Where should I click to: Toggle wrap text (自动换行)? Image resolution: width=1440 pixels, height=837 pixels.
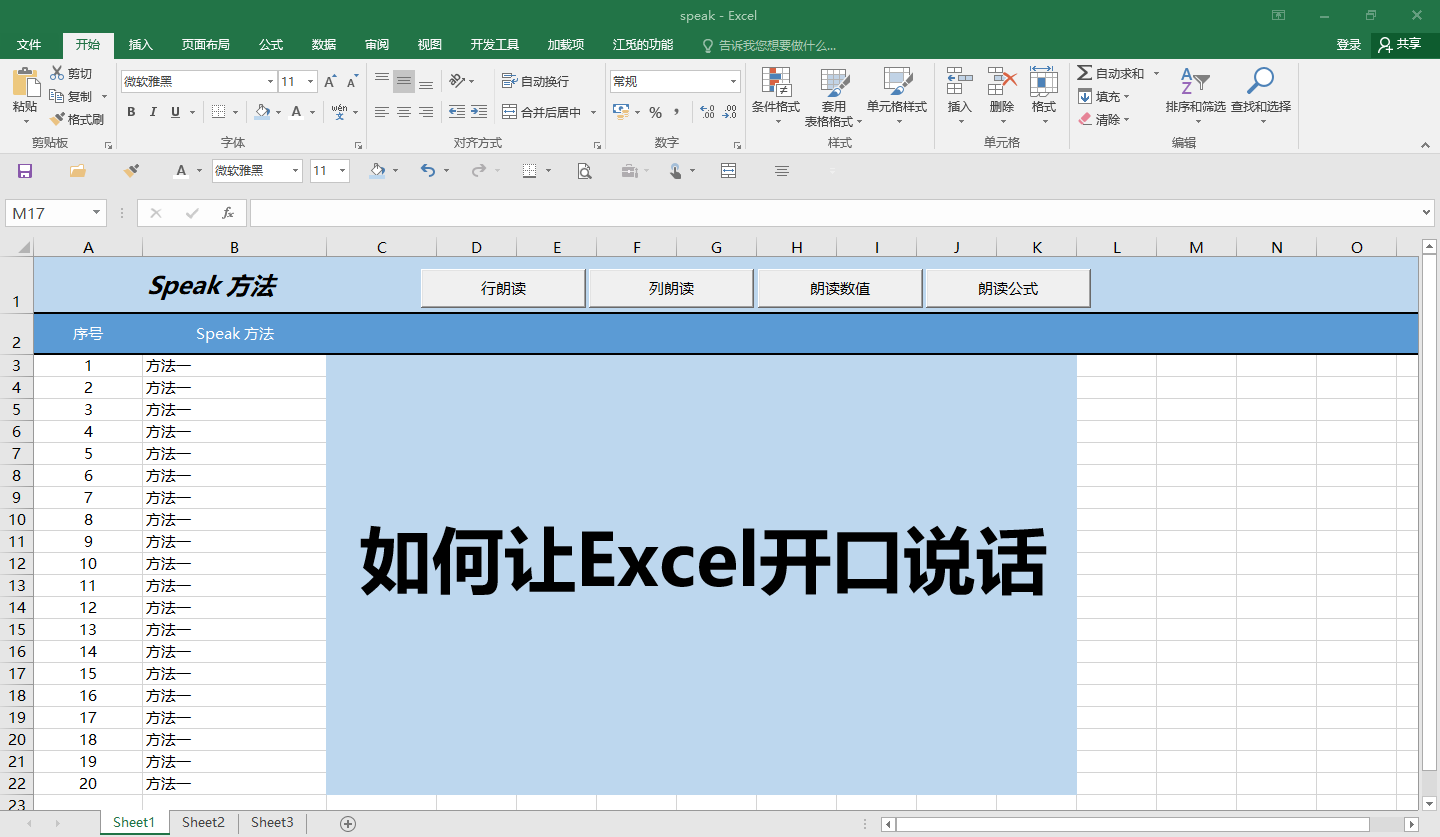[x=535, y=81]
